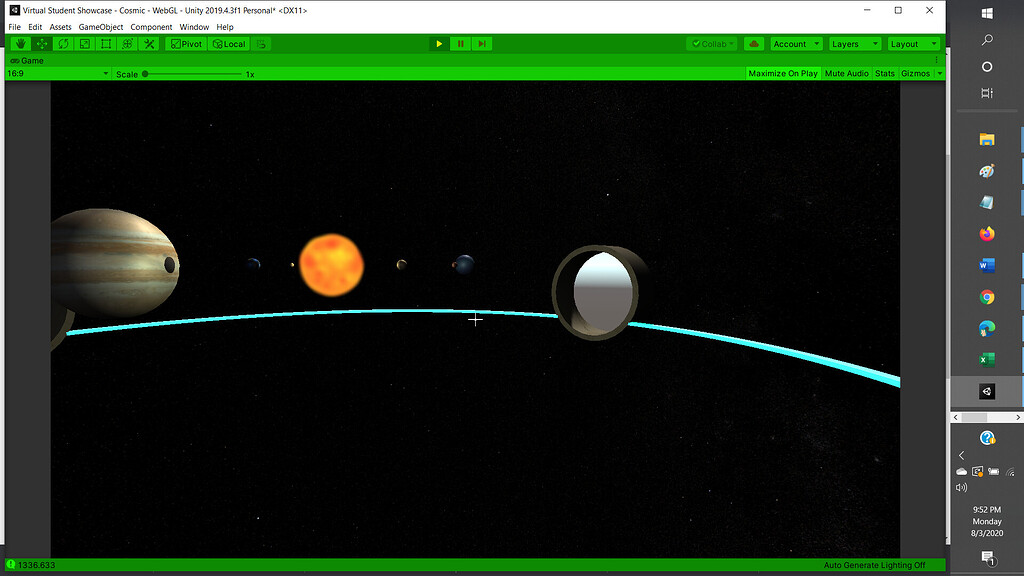Open the Layout dropdown
1024x576 pixels.
(912, 43)
